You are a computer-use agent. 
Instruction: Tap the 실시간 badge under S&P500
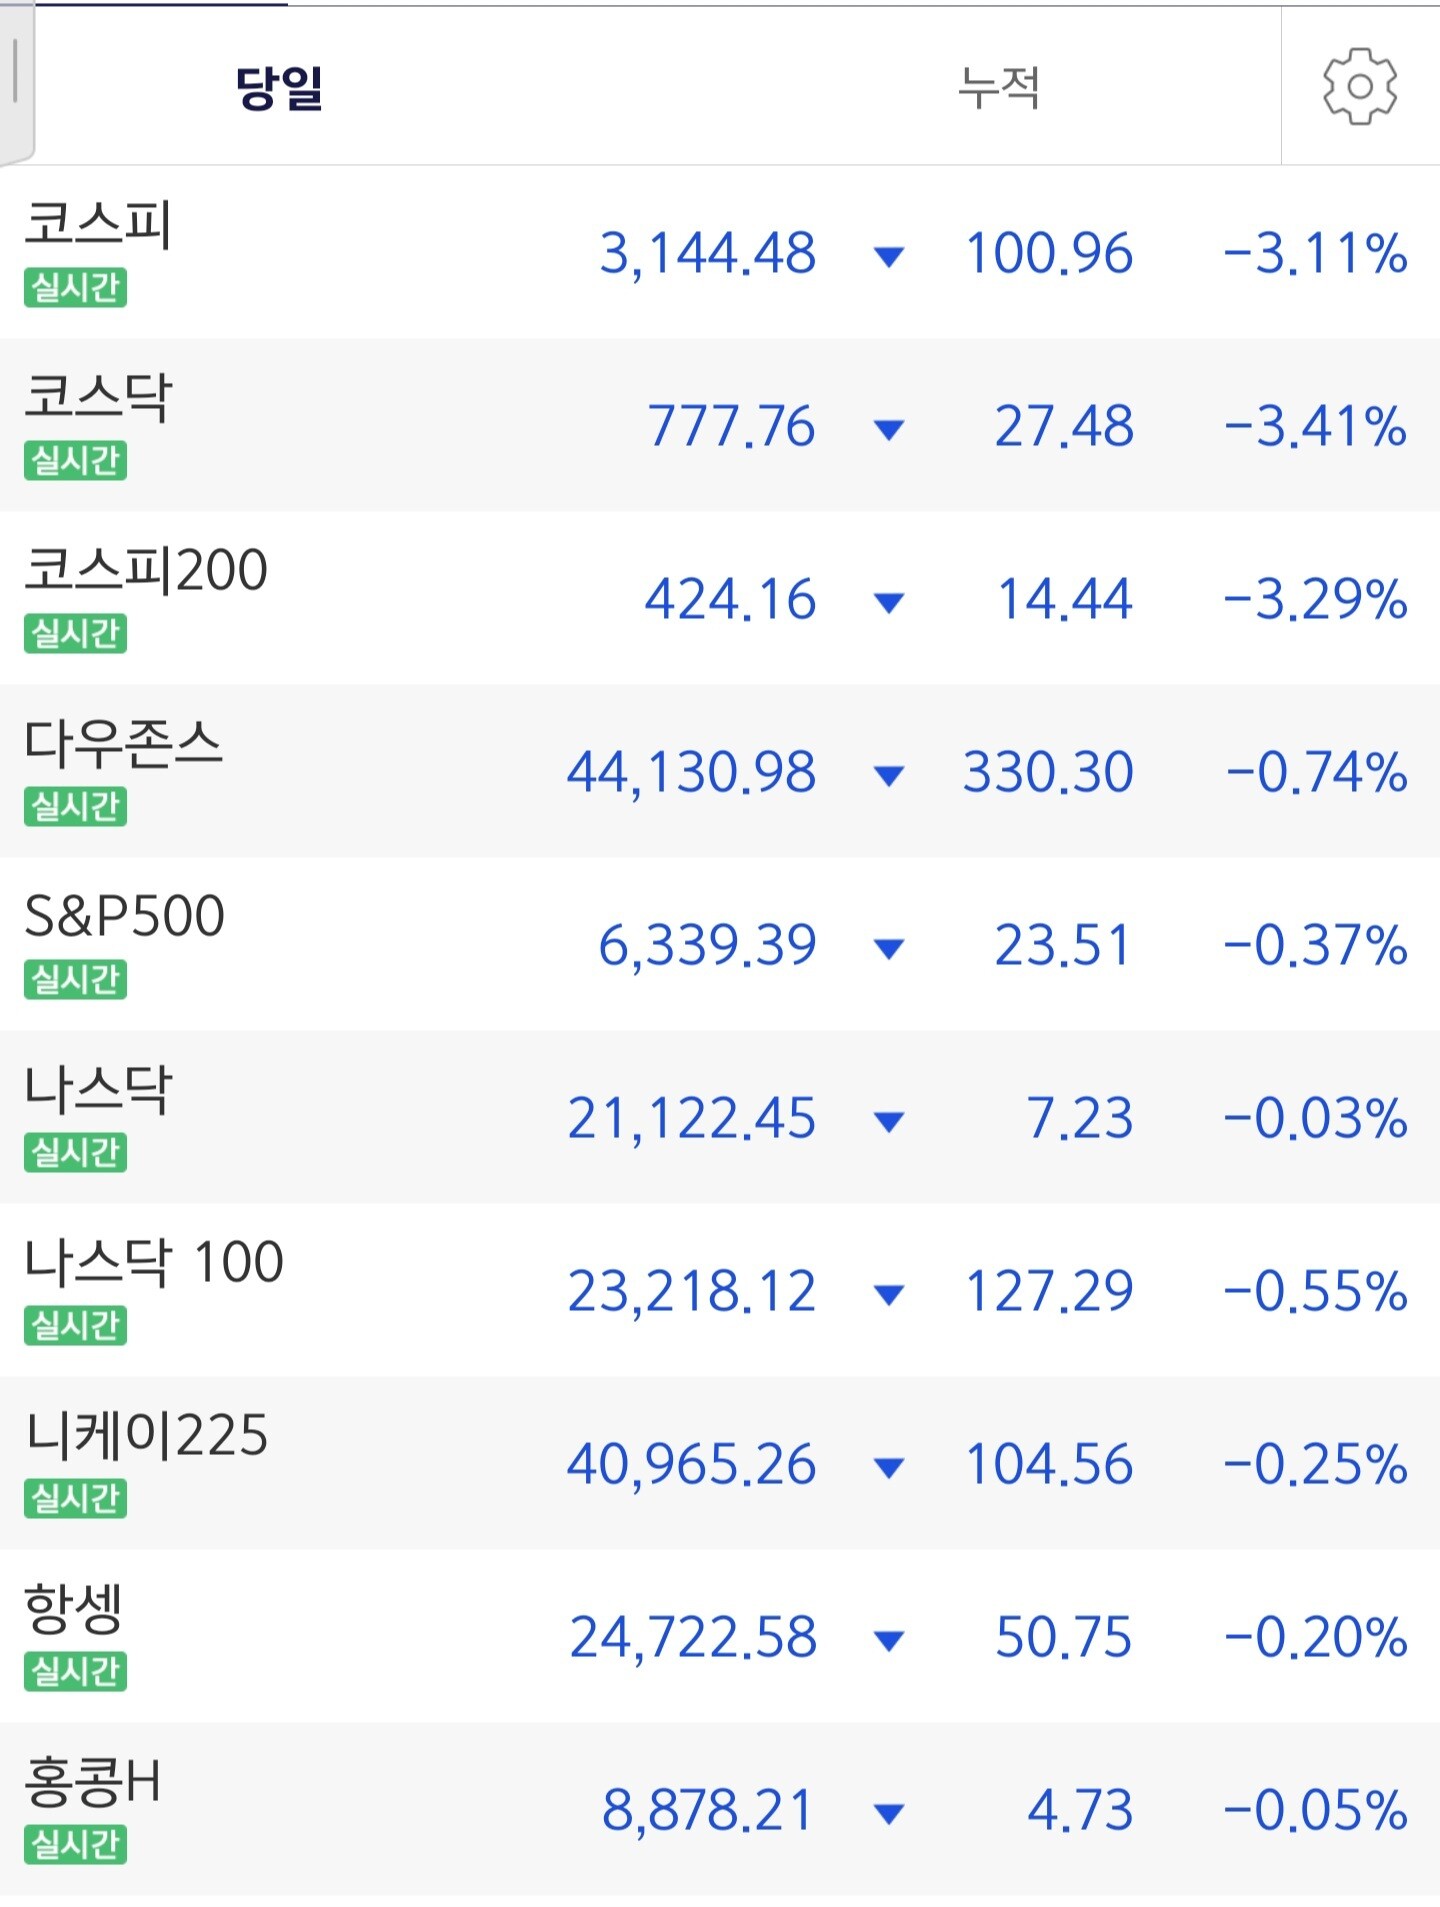76,978
